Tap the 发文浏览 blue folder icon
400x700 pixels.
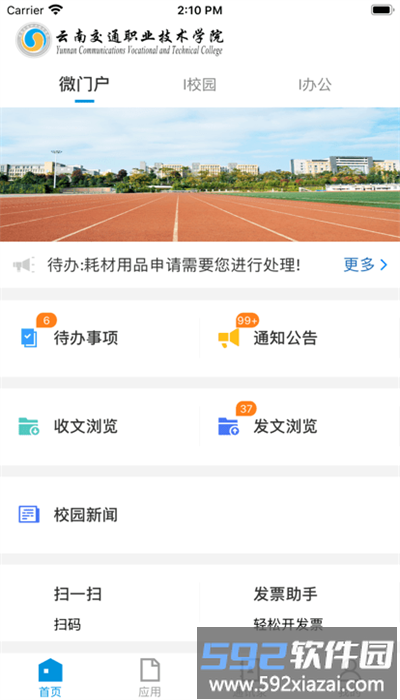point(229,426)
